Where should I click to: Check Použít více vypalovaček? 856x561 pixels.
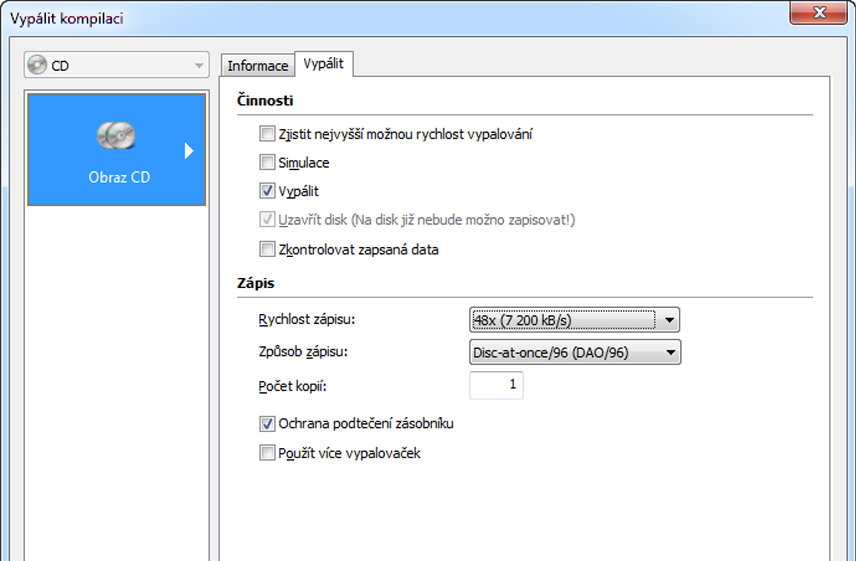coord(267,453)
